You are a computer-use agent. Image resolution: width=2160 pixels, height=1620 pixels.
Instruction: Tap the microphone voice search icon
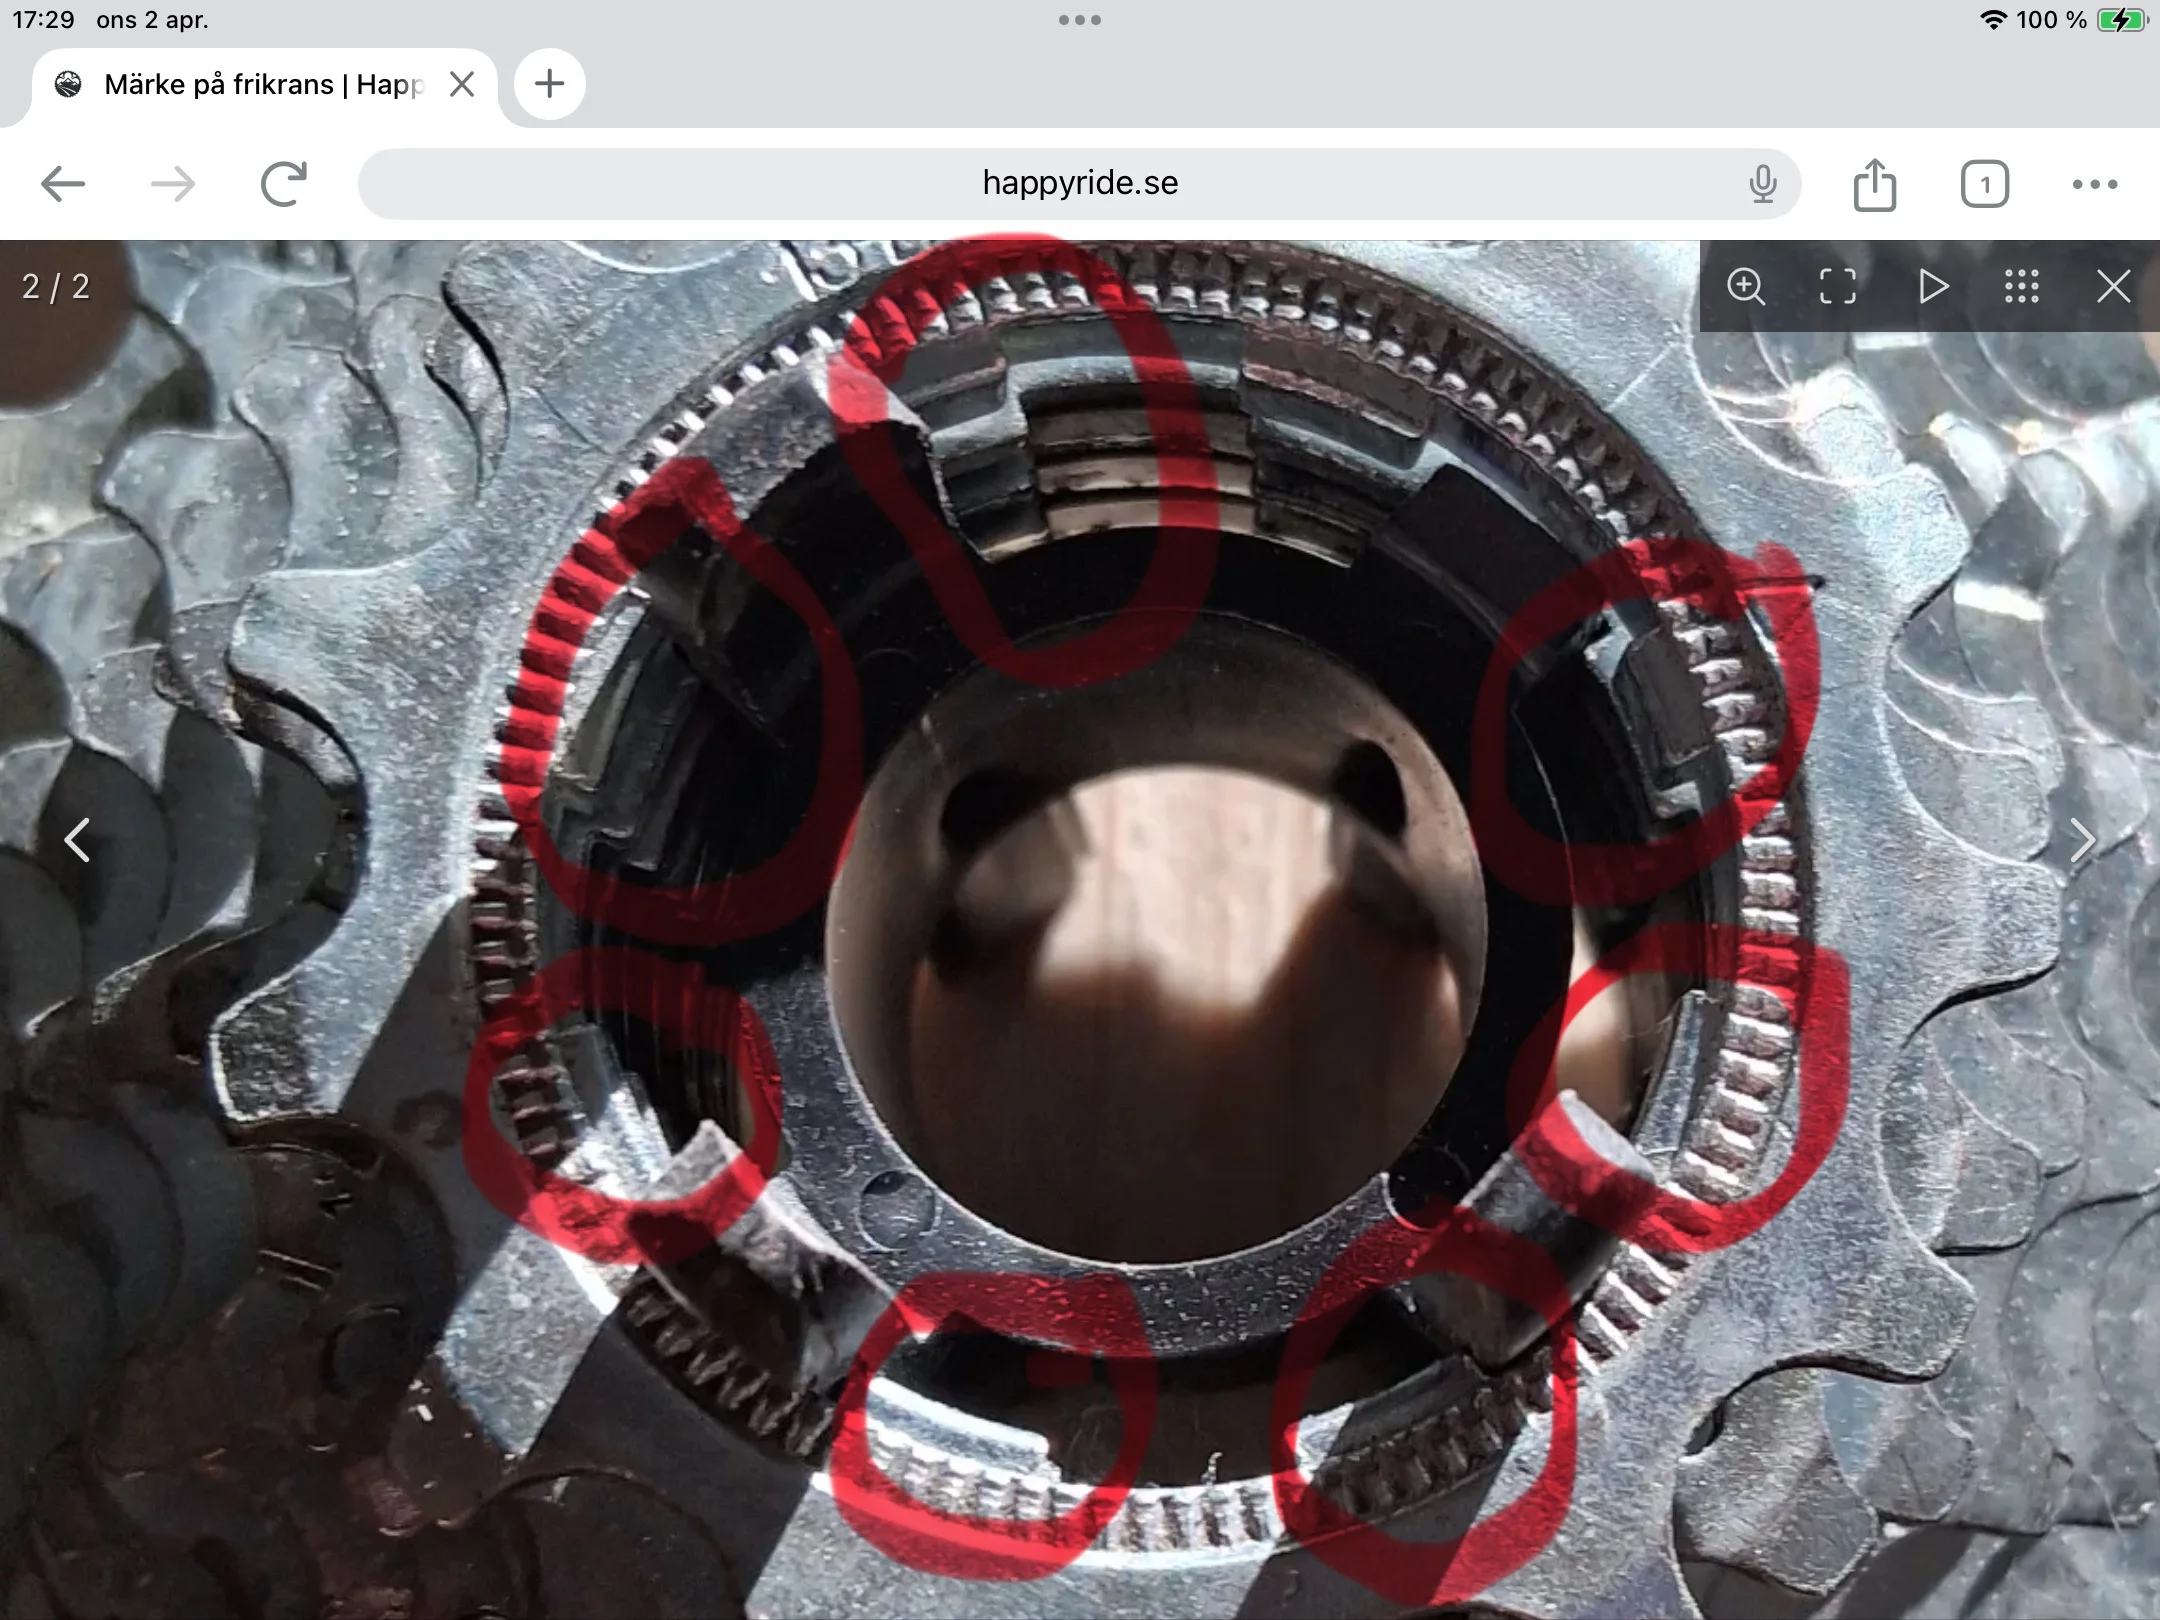(x=1763, y=184)
